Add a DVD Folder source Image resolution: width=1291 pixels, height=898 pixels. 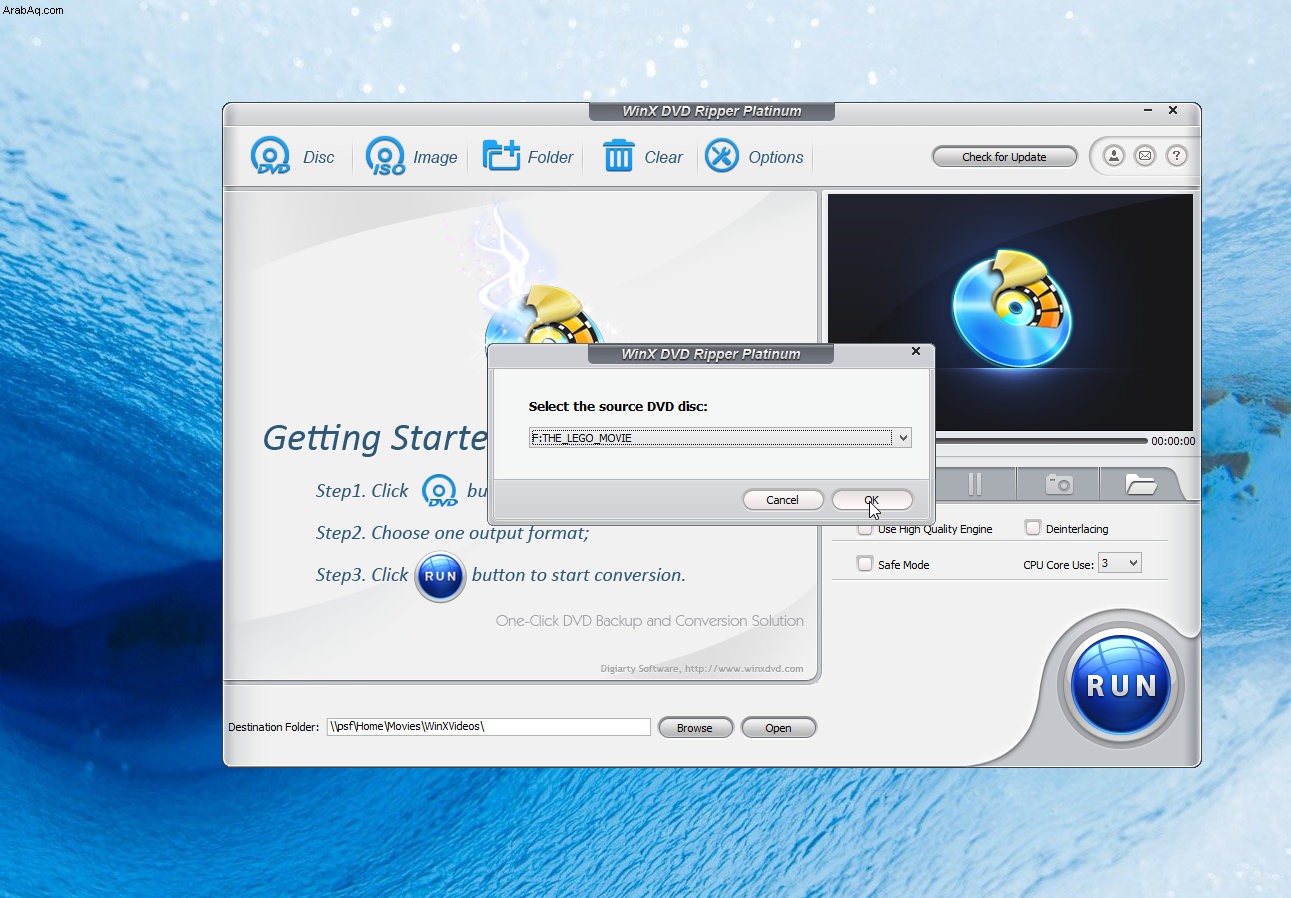(528, 157)
